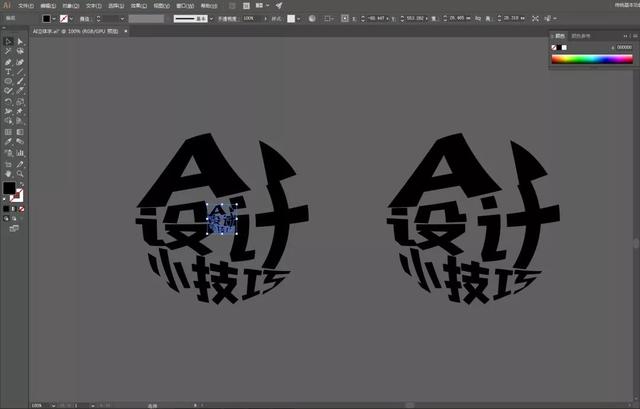Select the Curvature tool
Image resolution: width=640 pixels, height=409 pixels.
pyautogui.click(x=20, y=62)
